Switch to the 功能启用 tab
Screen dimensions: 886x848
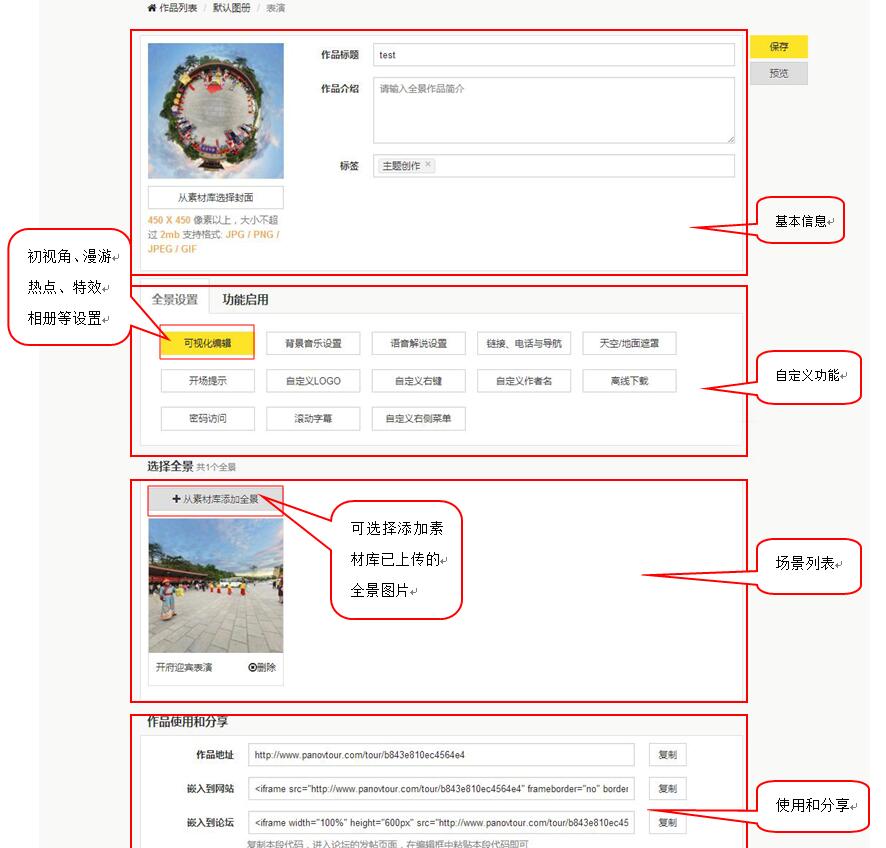pyautogui.click(x=245, y=299)
